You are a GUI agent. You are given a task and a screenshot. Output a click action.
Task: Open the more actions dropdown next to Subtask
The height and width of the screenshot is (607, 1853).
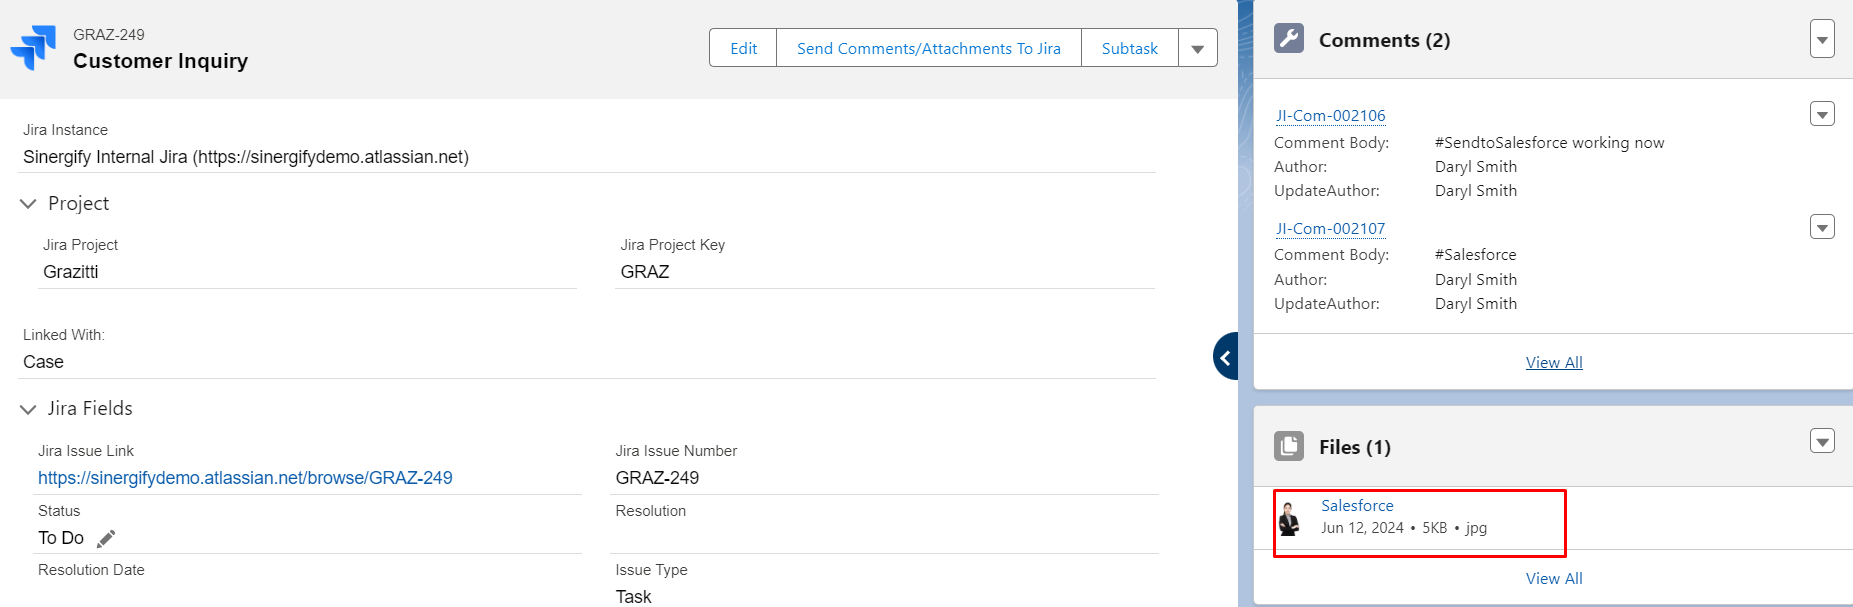pyautogui.click(x=1198, y=48)
